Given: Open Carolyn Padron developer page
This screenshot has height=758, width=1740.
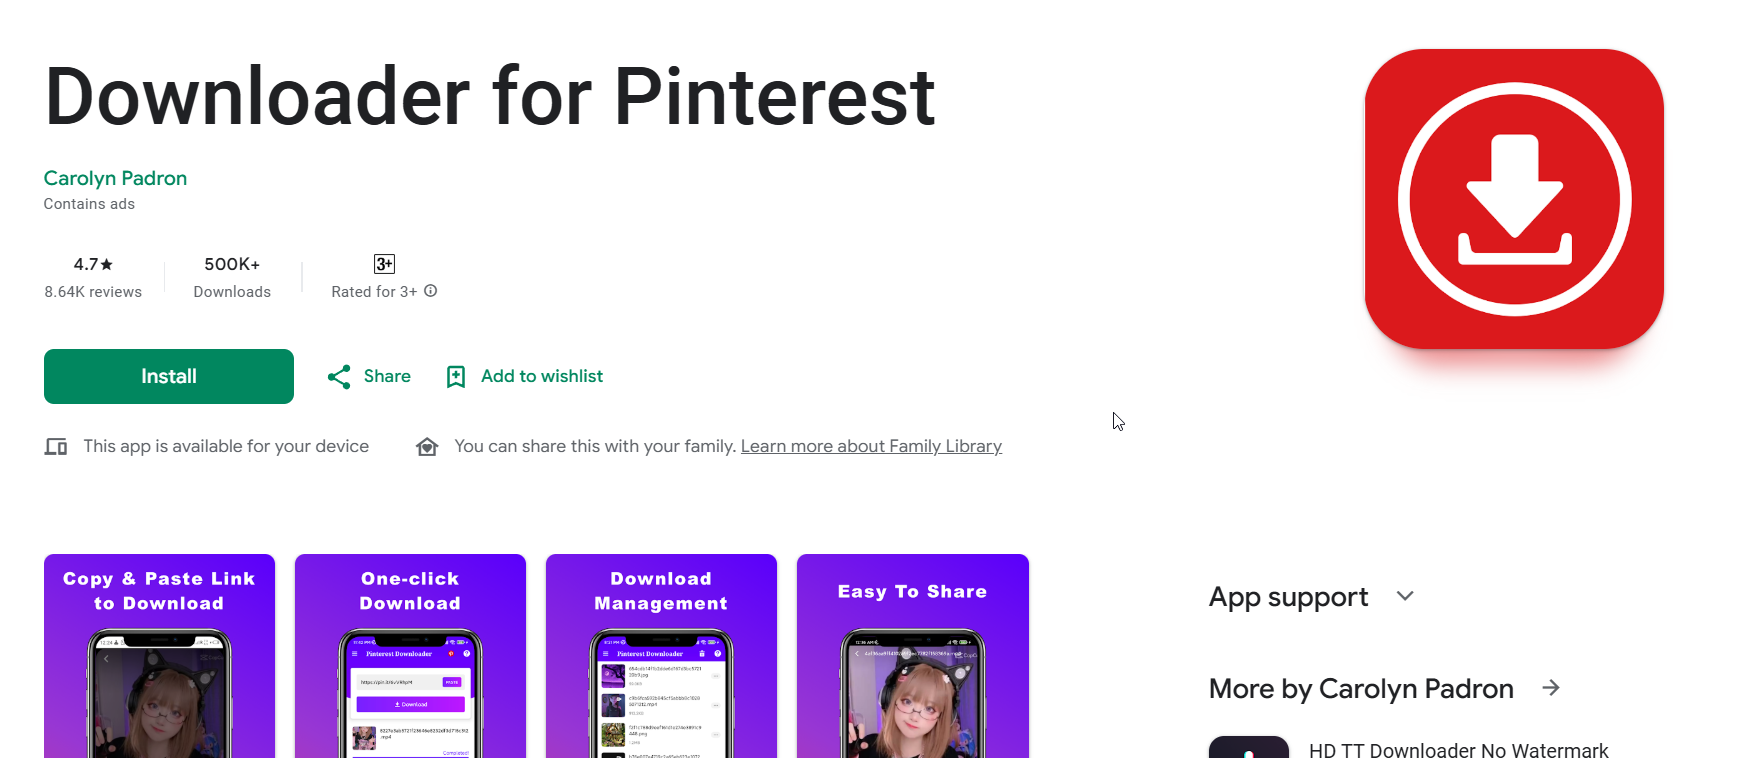Looking at the screenshot, I should click(x=115, y=178).
